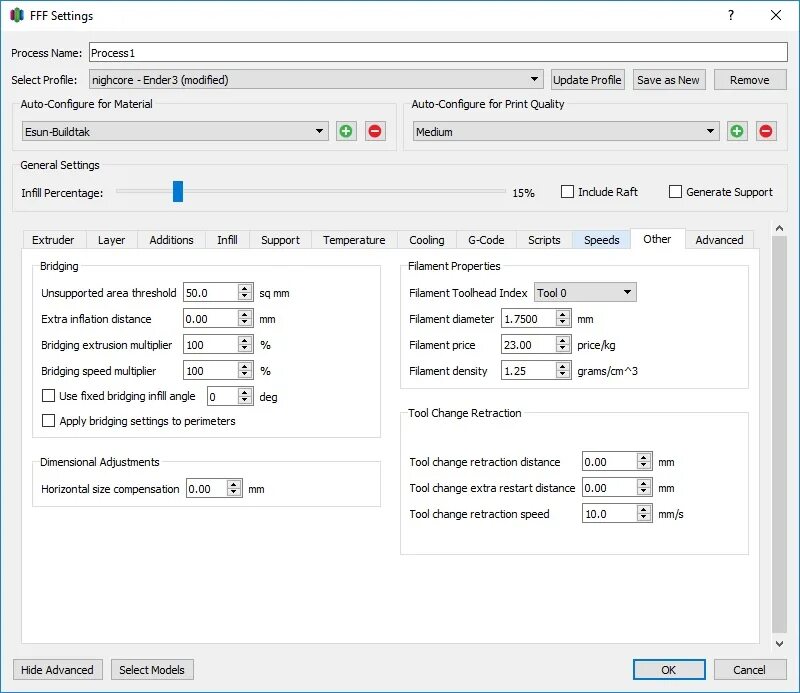
Task: Click the Update Profile button
Action: pos(587,80)
